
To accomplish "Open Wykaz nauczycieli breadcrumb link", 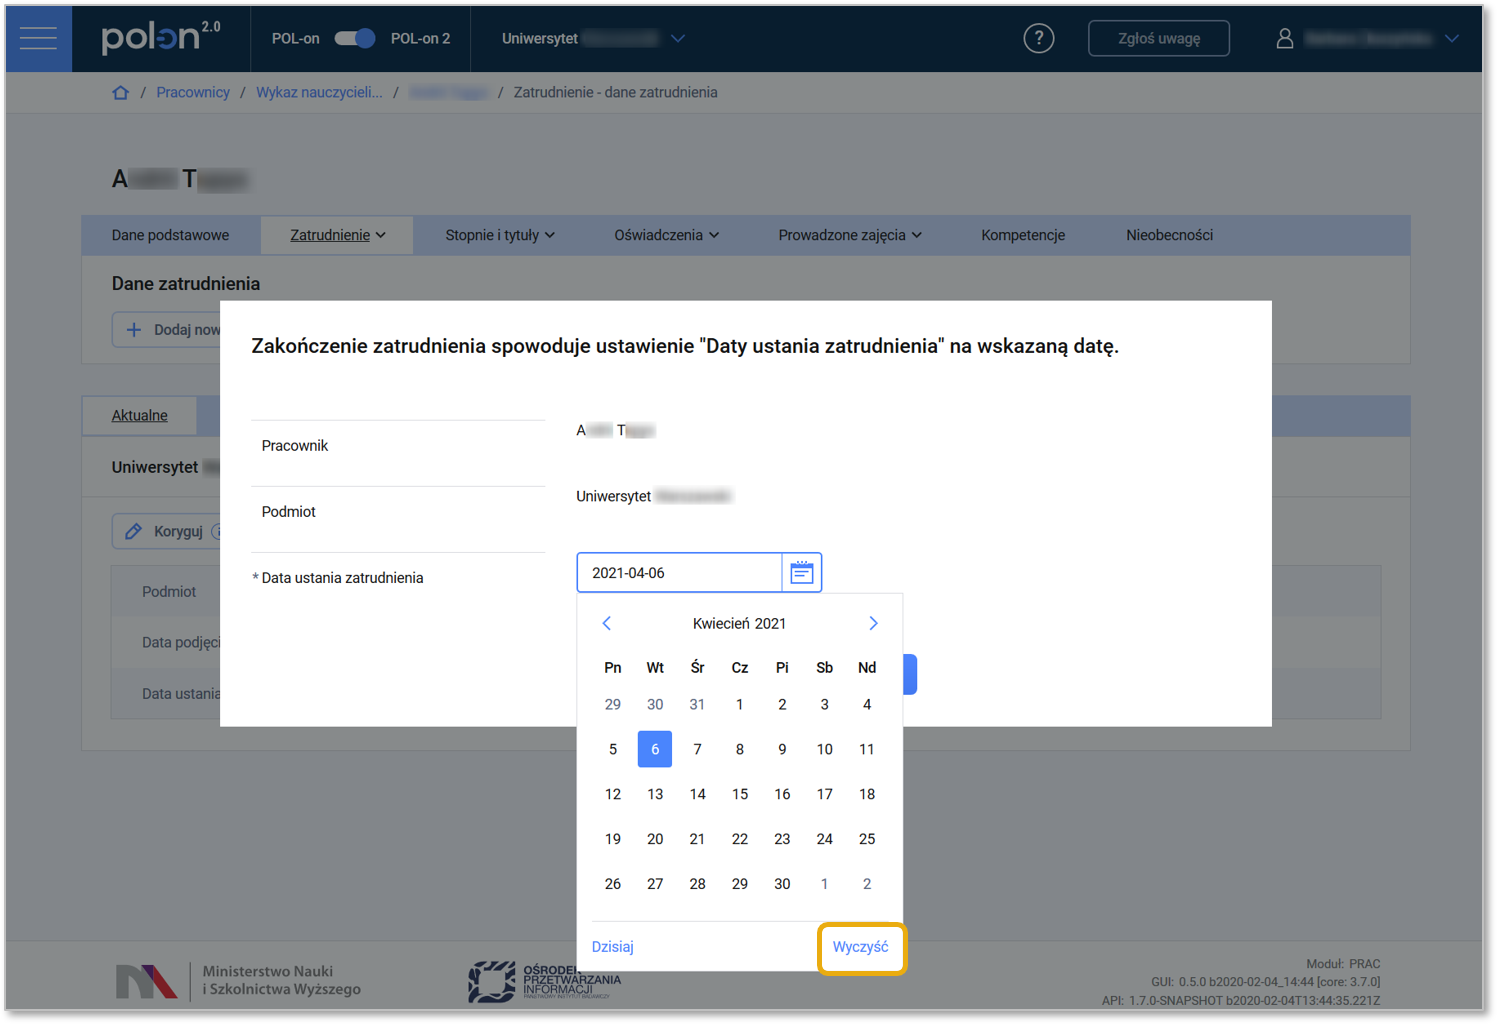I will (x=319, y=92).
